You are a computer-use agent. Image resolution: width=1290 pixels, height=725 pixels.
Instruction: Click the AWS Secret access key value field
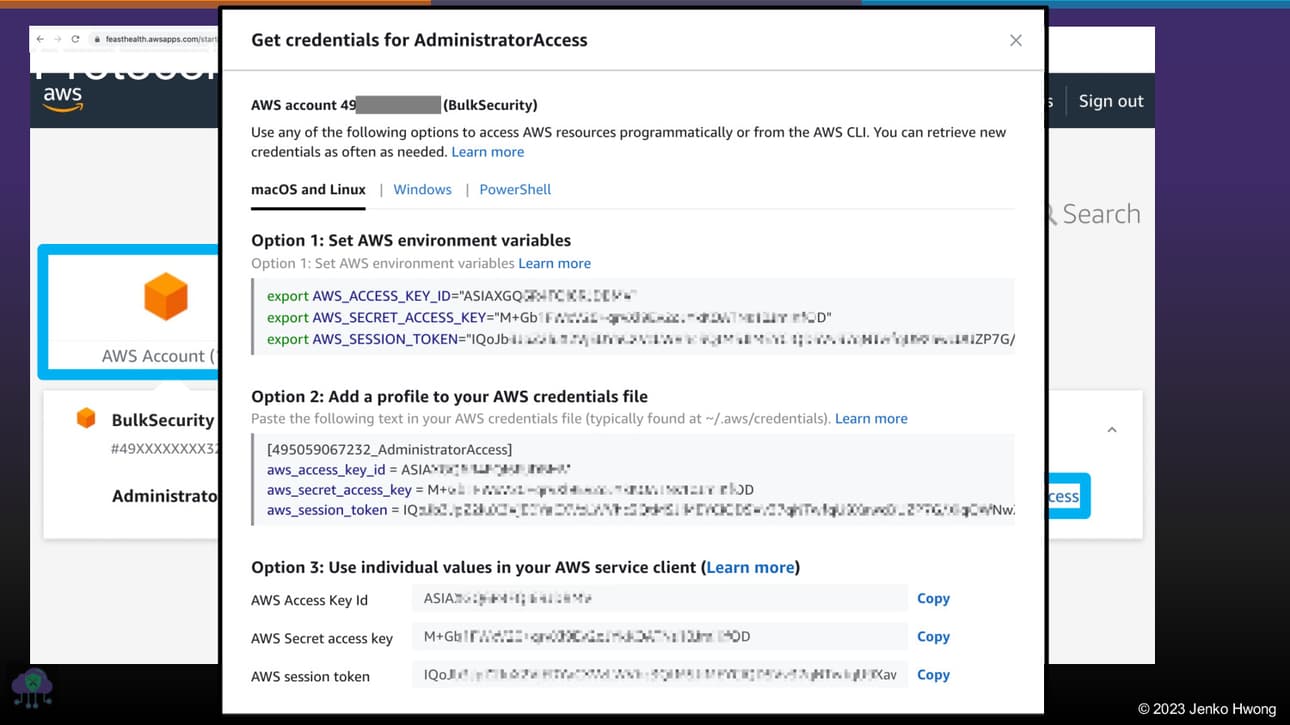pos(659,636)
